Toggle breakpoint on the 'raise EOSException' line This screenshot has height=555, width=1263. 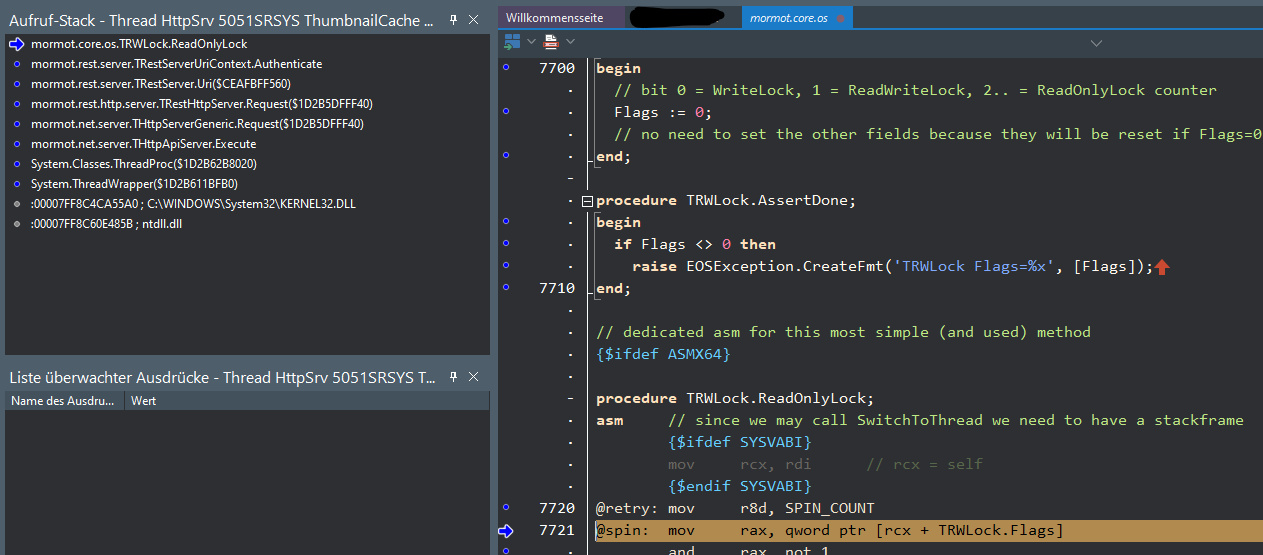(x=505, y=266)
